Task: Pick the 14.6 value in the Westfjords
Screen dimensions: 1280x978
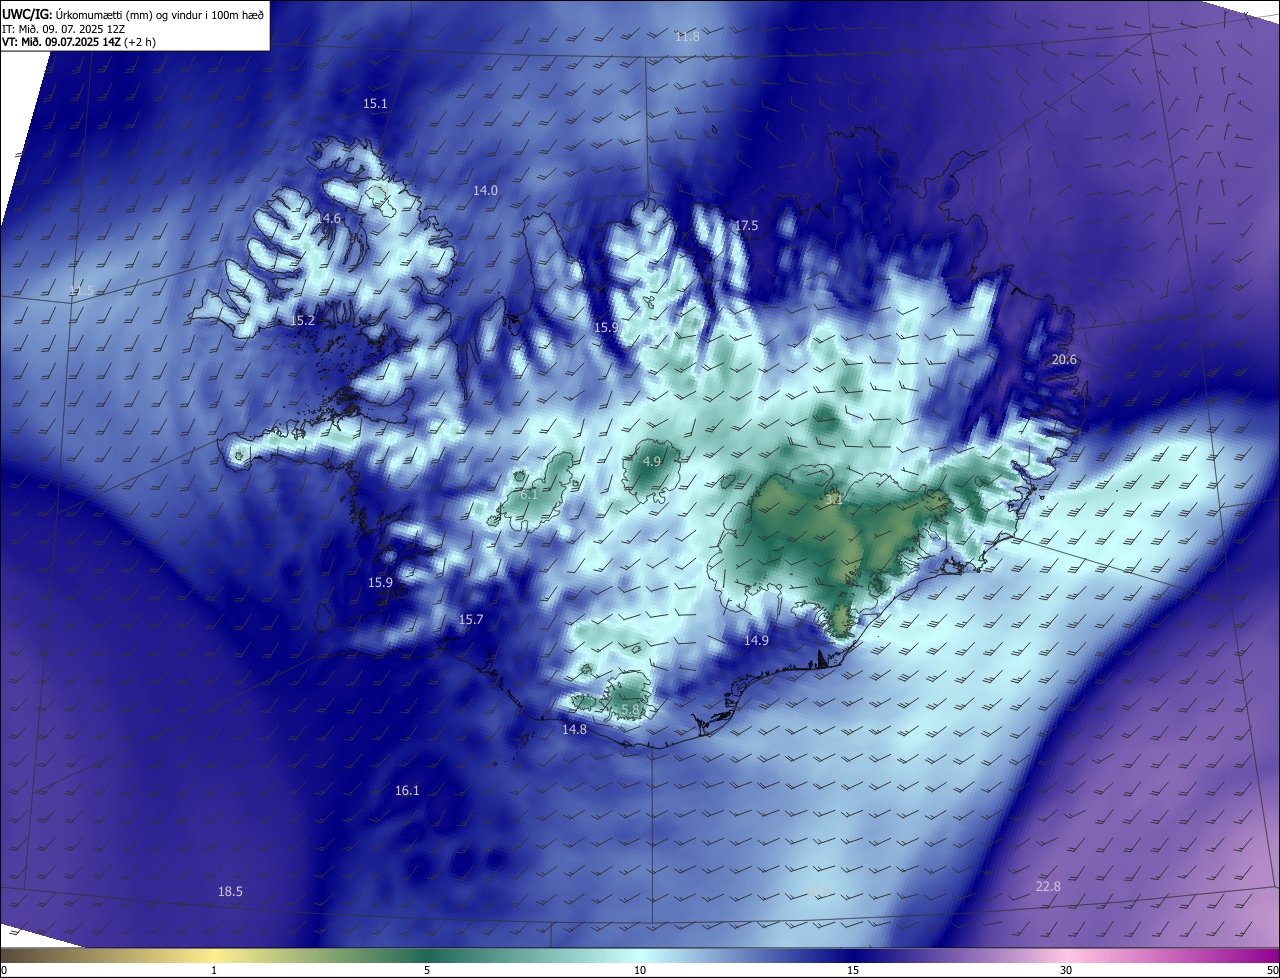Action: pos(329,218)
